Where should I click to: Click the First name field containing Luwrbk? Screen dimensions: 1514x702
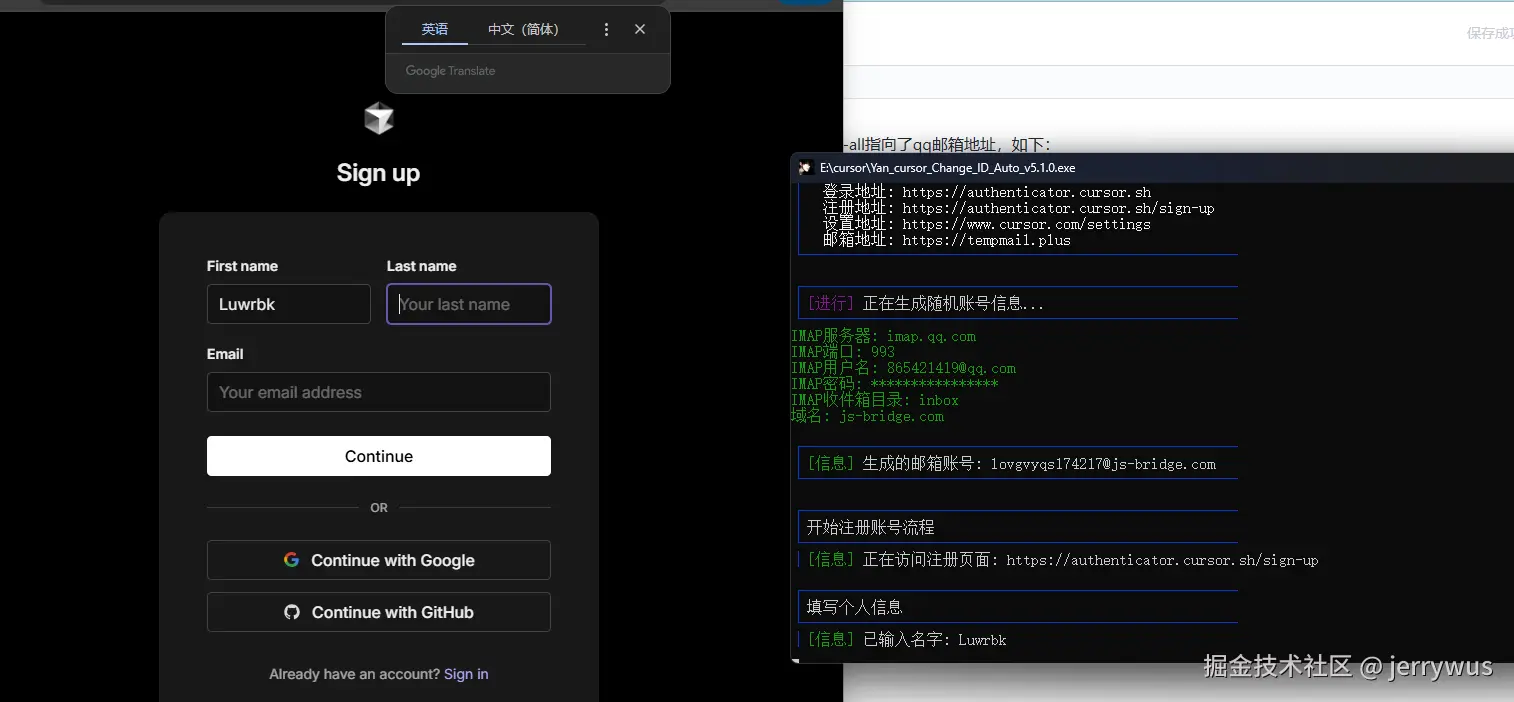tap(289, 304)
